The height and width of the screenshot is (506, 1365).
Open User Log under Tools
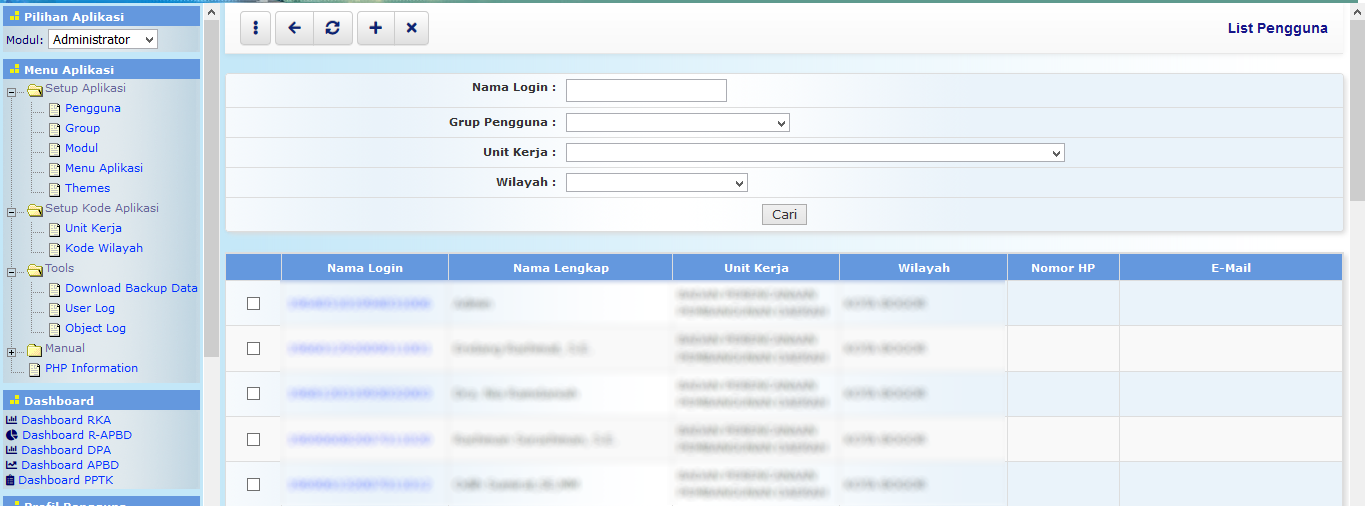pos(90,308)
